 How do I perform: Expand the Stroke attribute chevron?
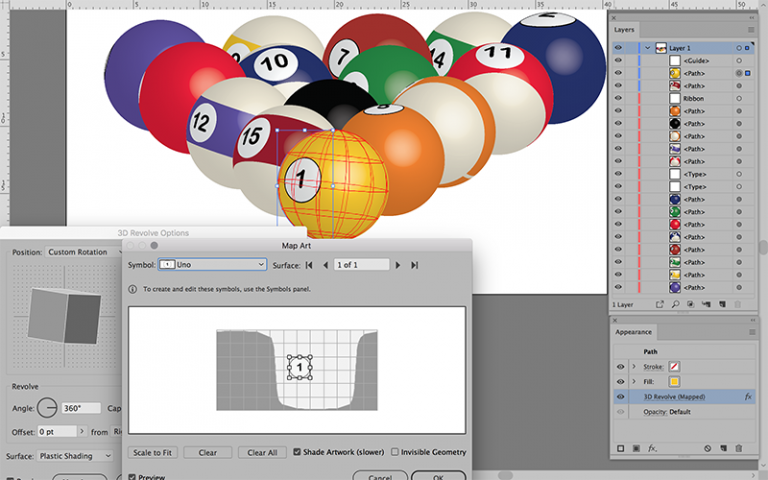634,367
